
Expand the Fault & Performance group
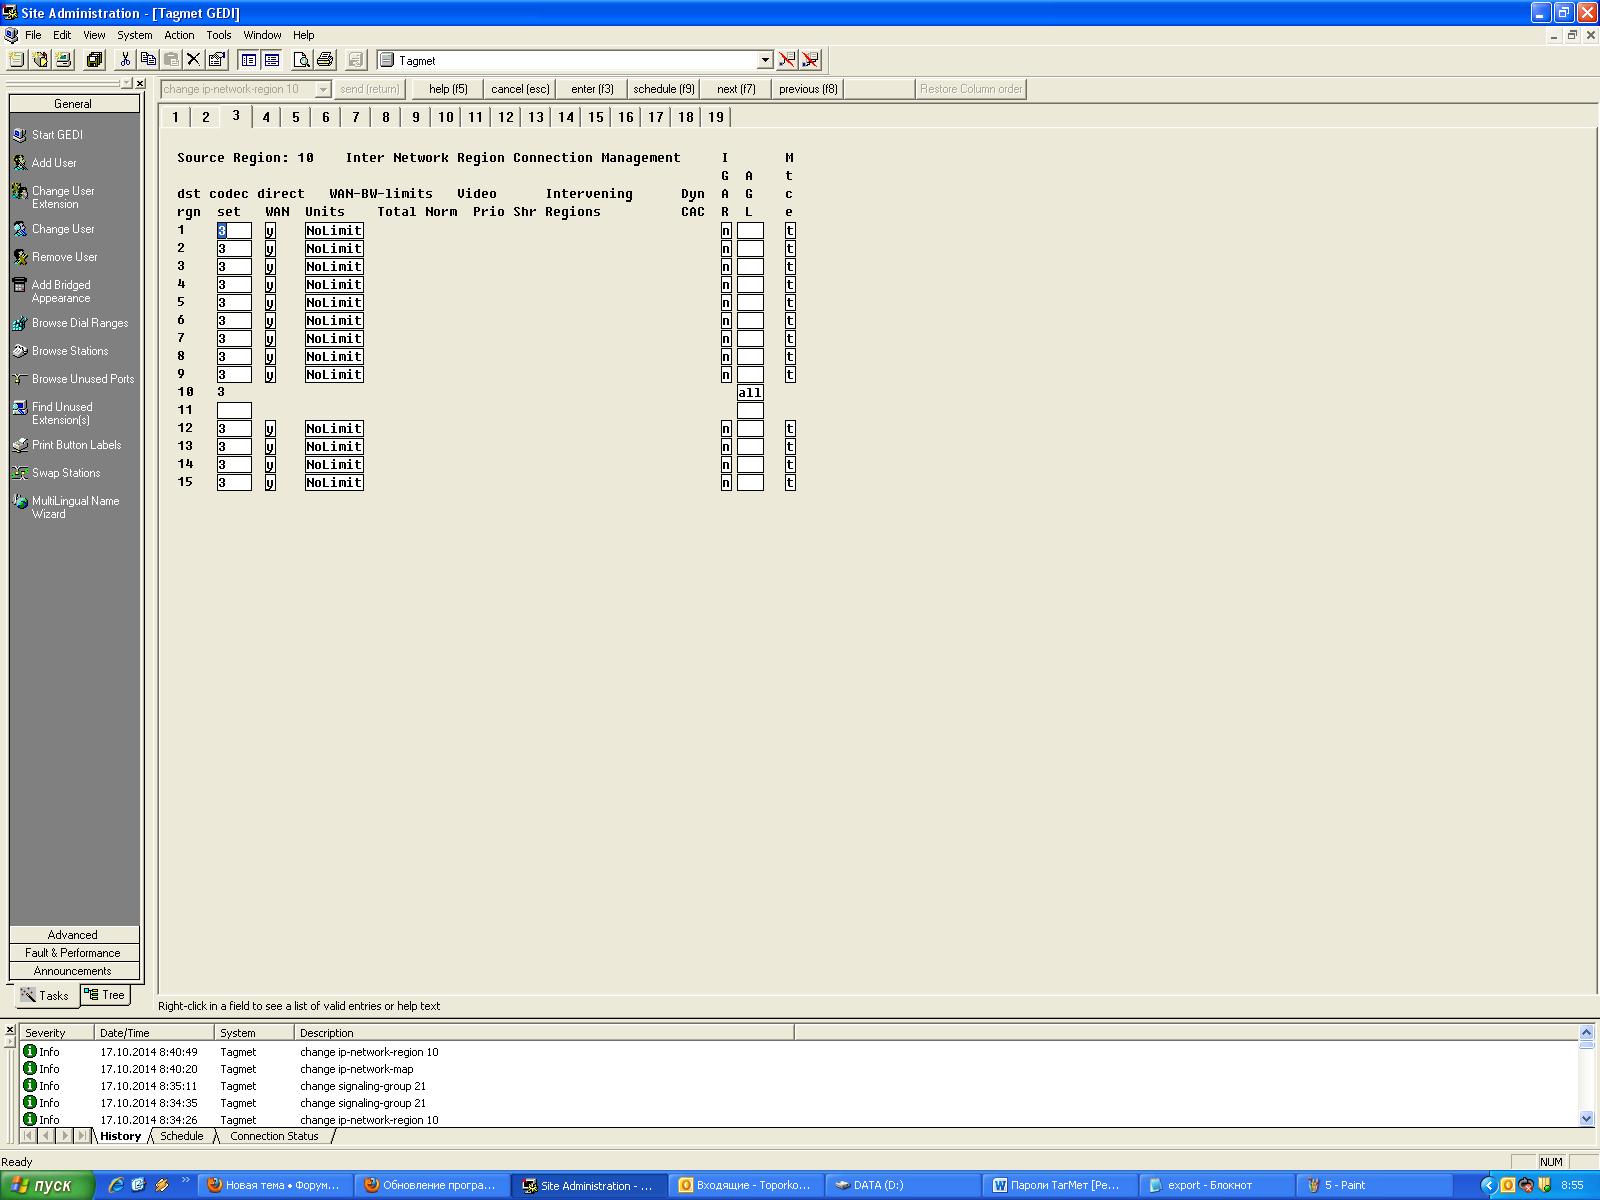coord(74,953)
